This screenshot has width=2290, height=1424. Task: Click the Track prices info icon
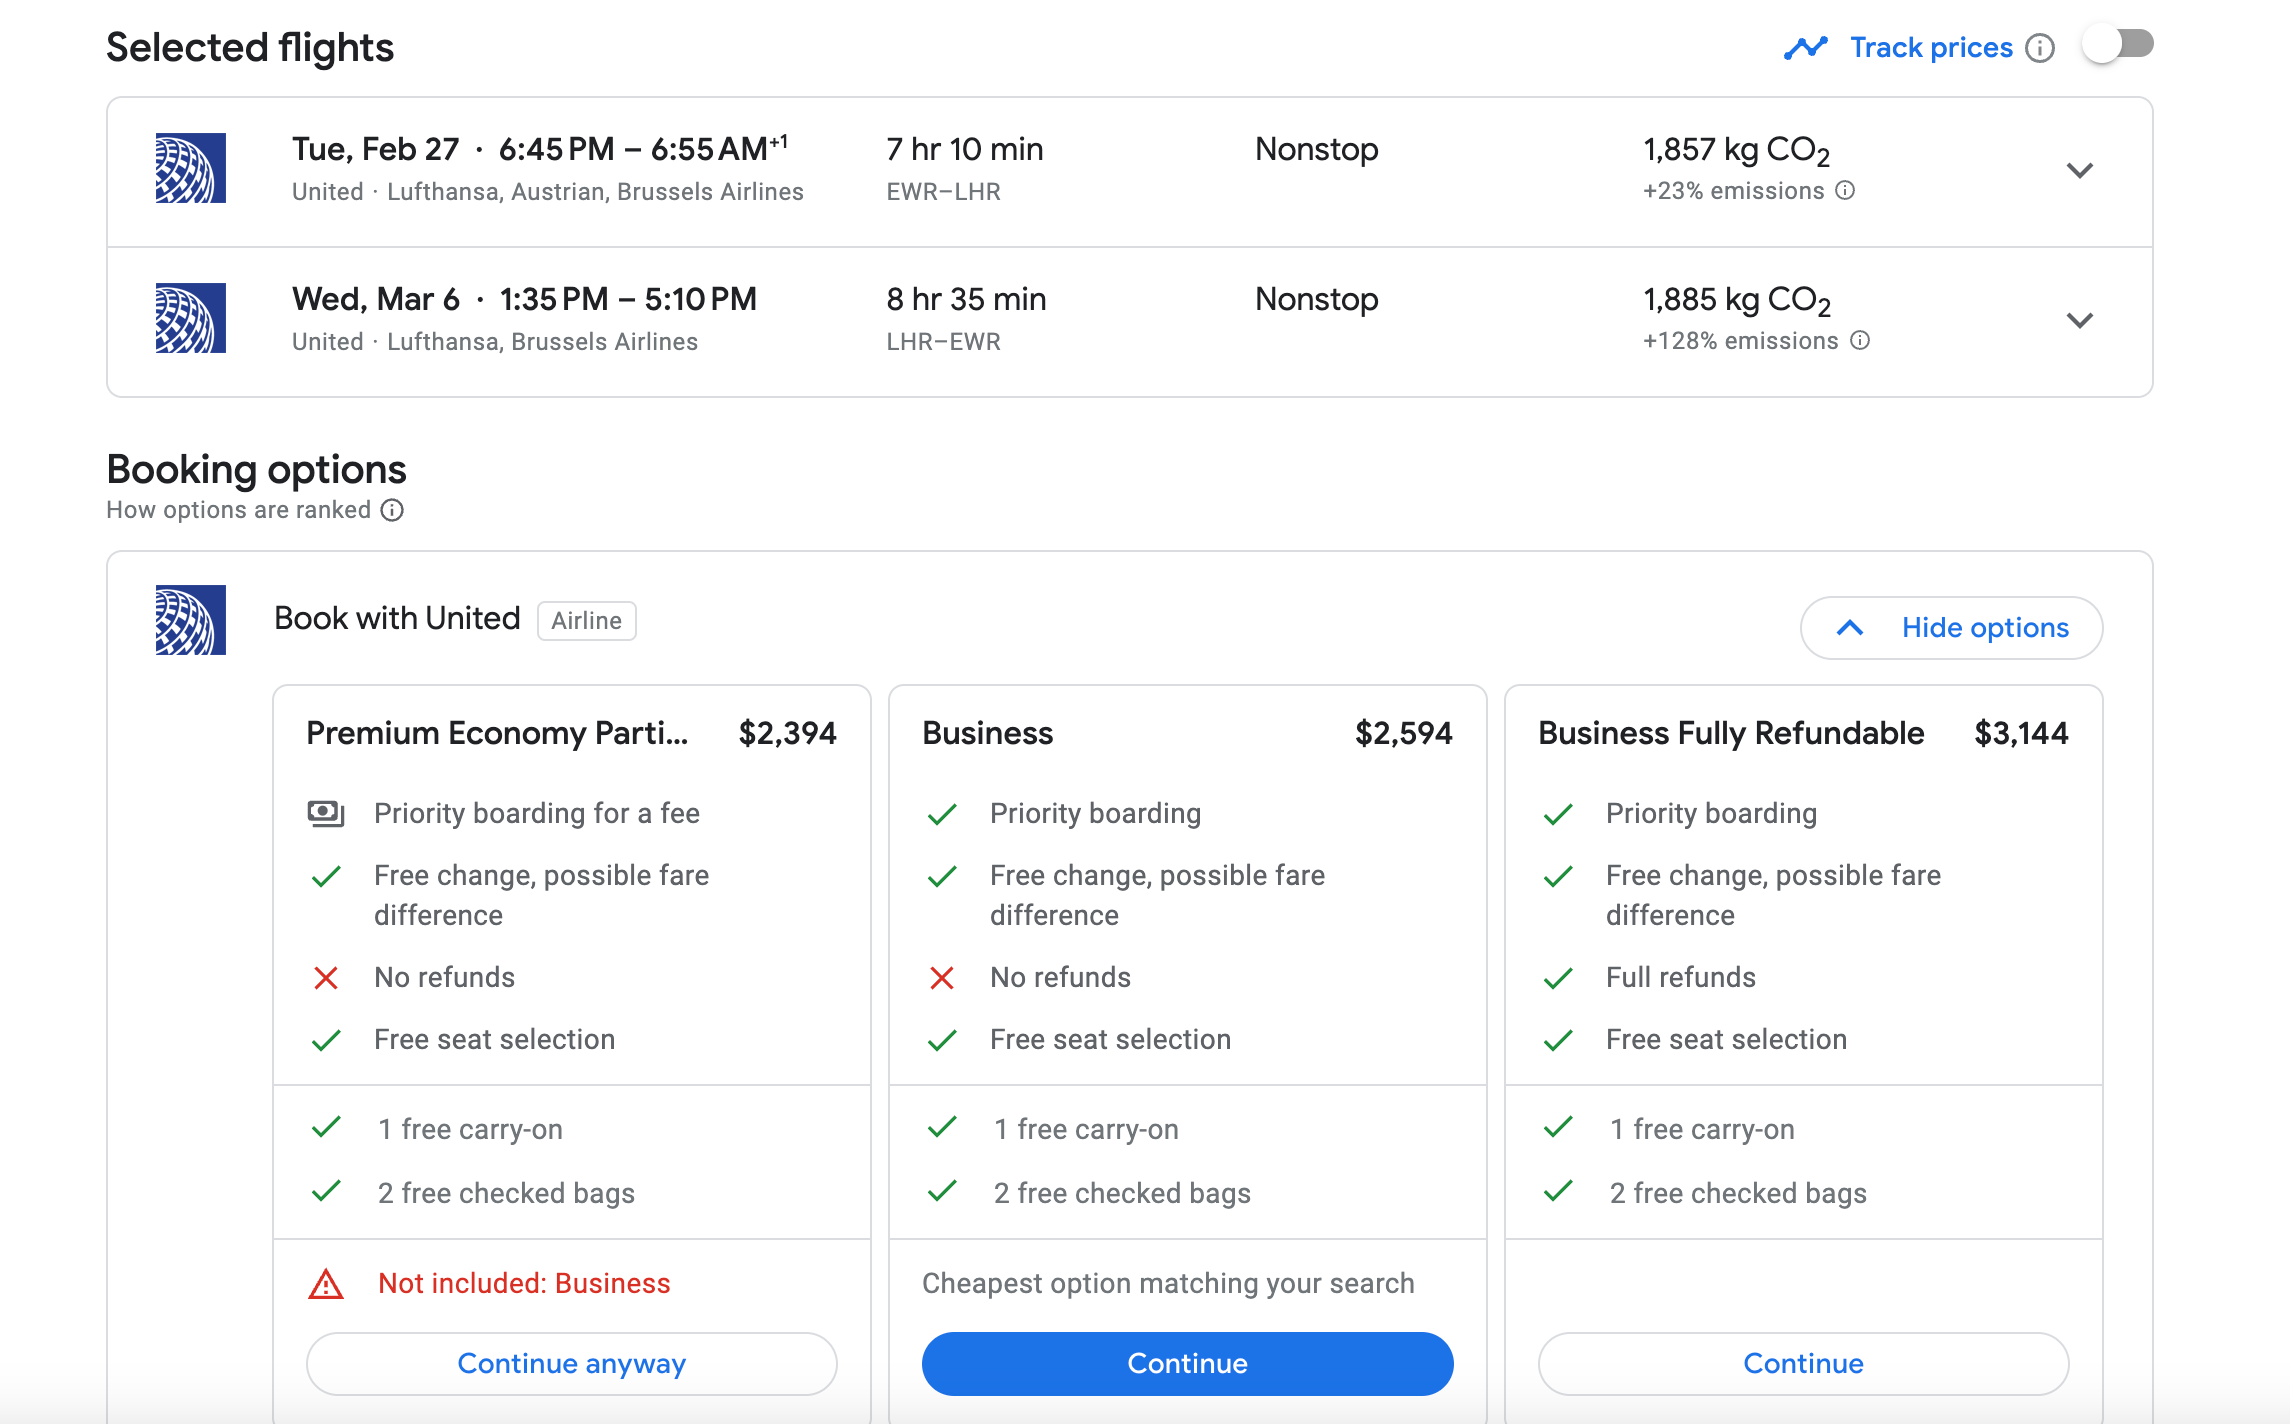2040,48
